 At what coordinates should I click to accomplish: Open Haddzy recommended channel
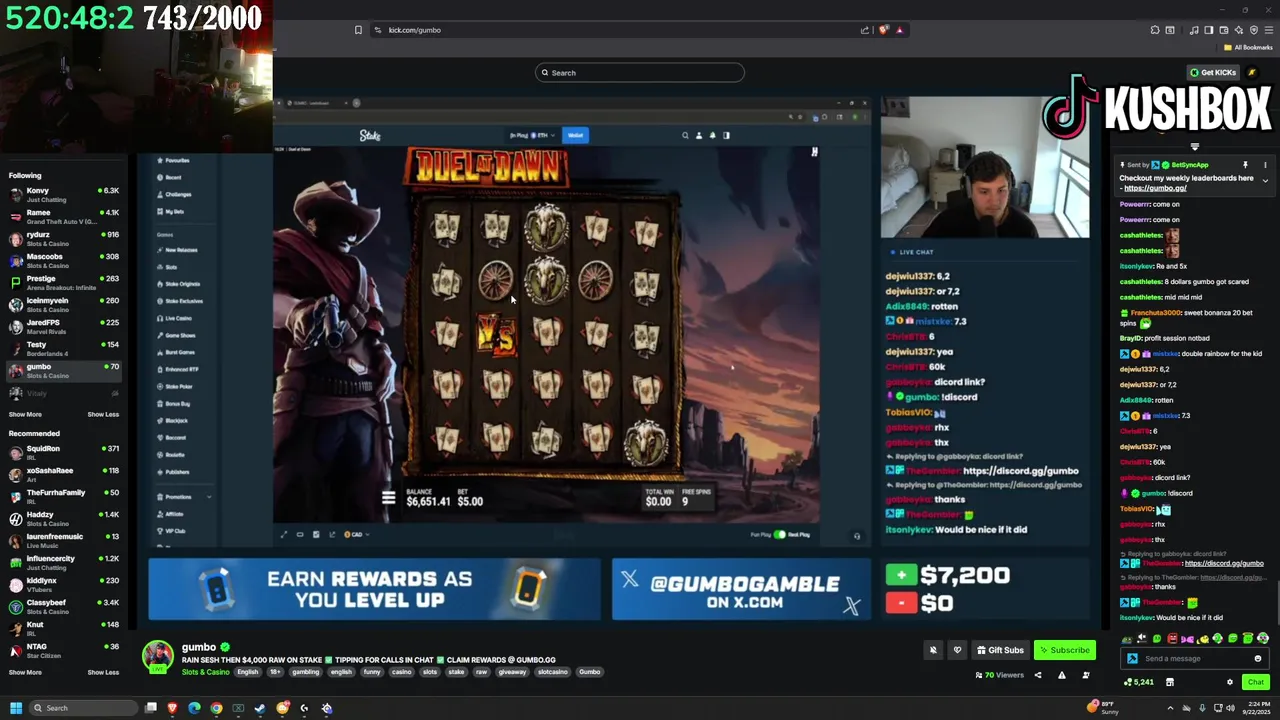coord(62,518)
